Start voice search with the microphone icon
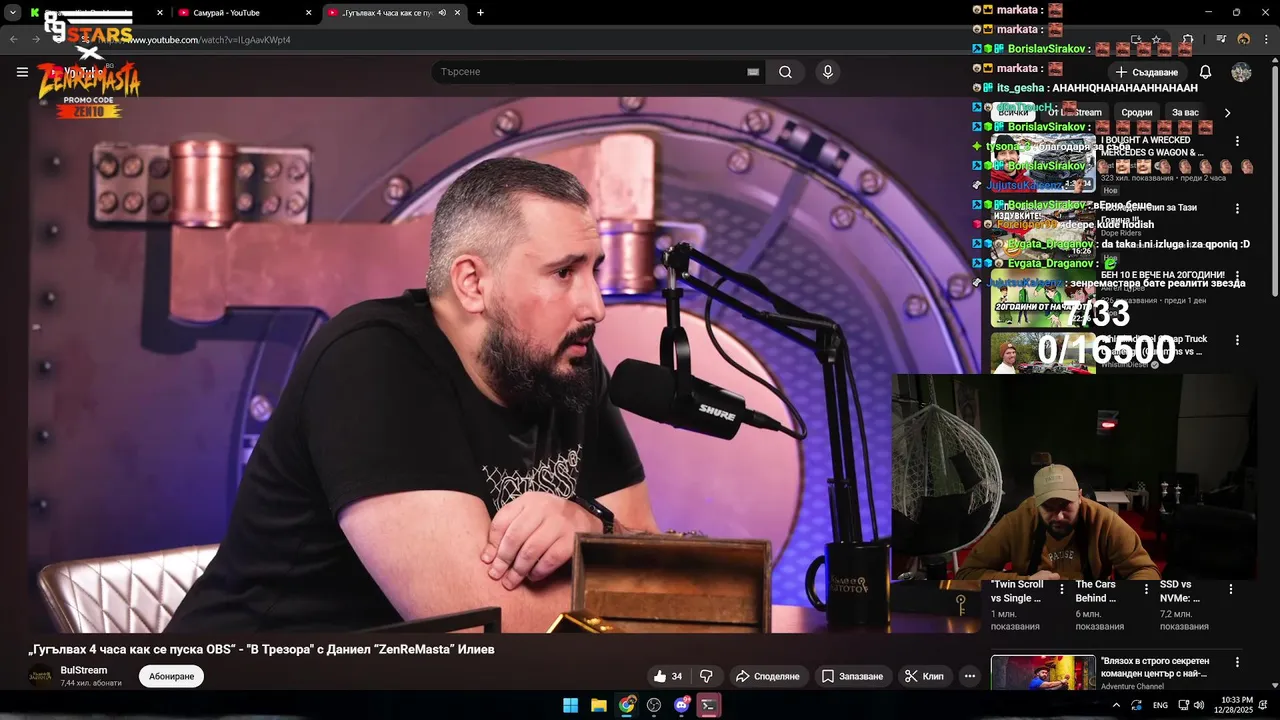Screen dimensions: 1280x720 [827, 72]
